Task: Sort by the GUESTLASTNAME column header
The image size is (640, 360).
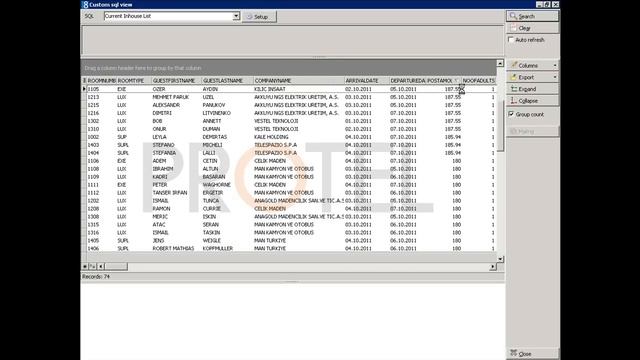Action: coord(227,81)
